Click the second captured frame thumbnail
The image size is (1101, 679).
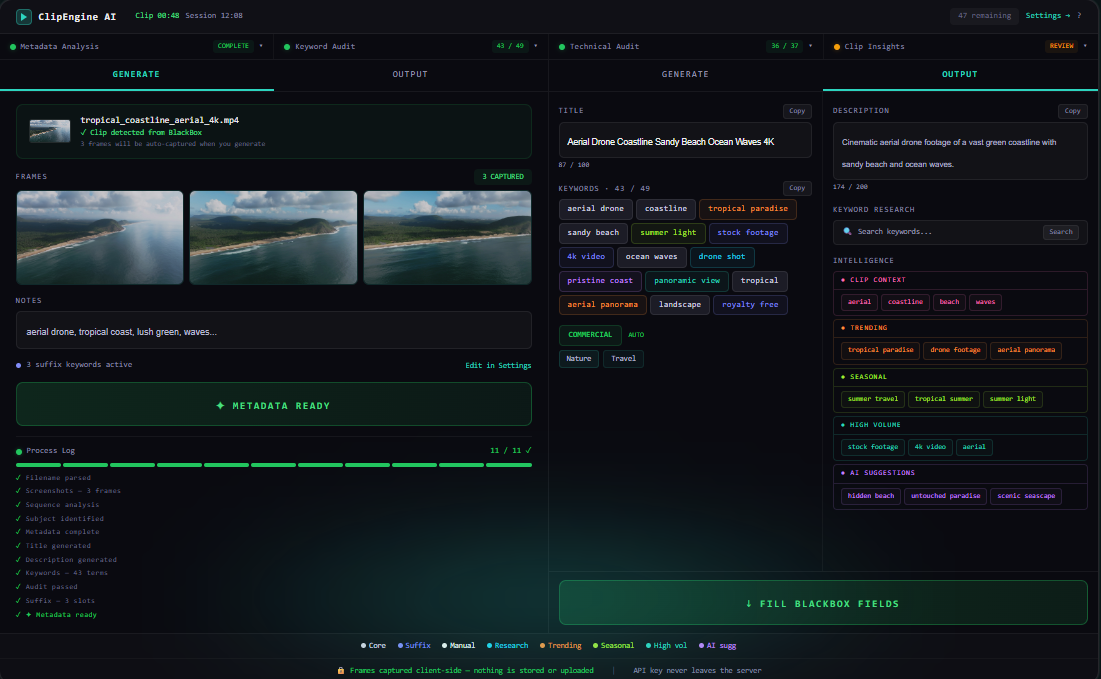pos(273,237)
